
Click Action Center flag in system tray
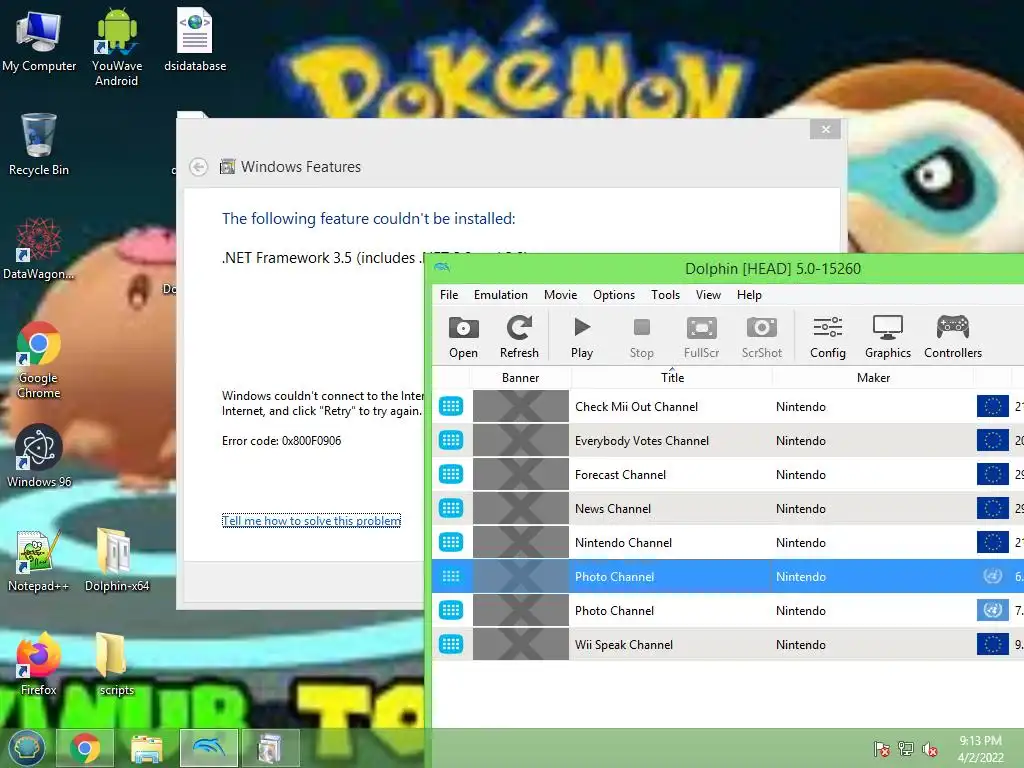(x=882, y=748)
